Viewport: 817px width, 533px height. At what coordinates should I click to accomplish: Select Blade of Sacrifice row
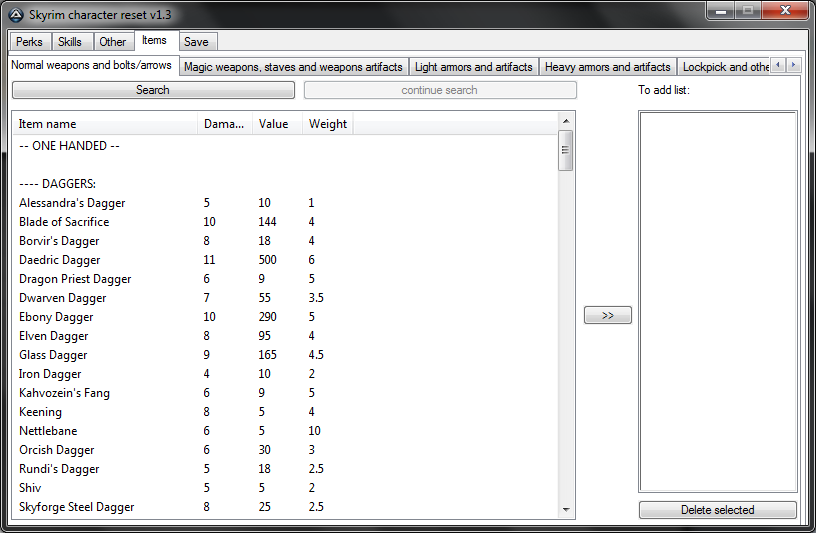(x=285, y=222)
